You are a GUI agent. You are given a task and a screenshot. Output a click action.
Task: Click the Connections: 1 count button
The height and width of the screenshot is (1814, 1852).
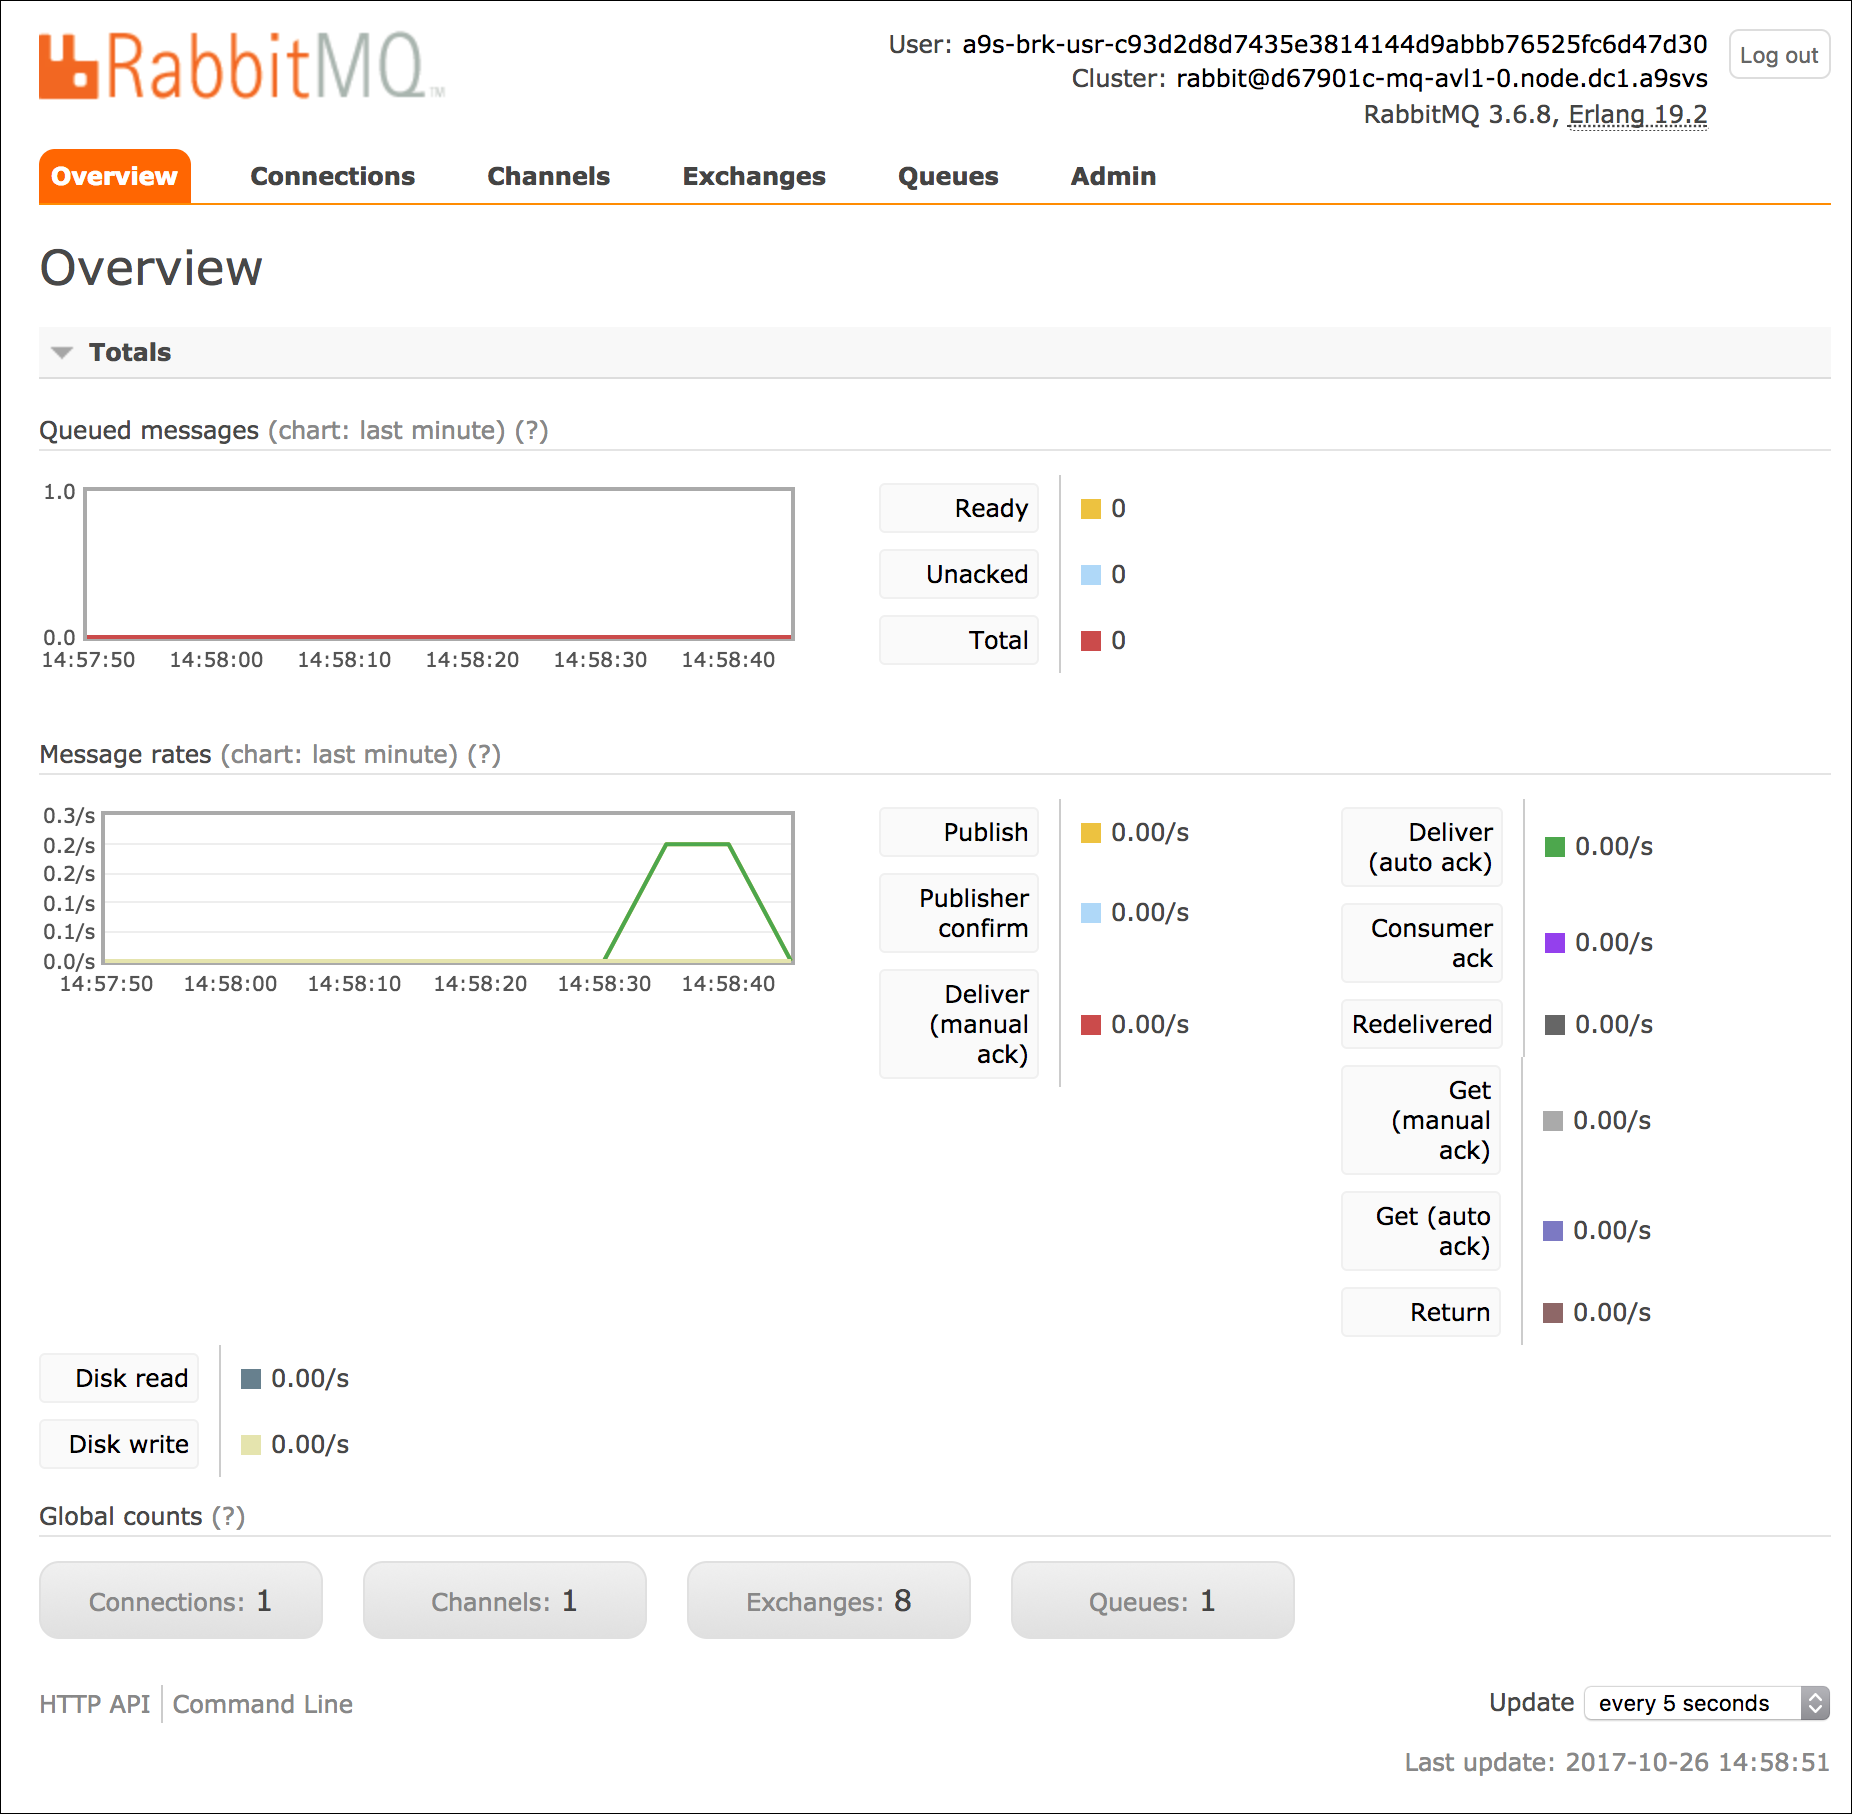pos(181,1600)
